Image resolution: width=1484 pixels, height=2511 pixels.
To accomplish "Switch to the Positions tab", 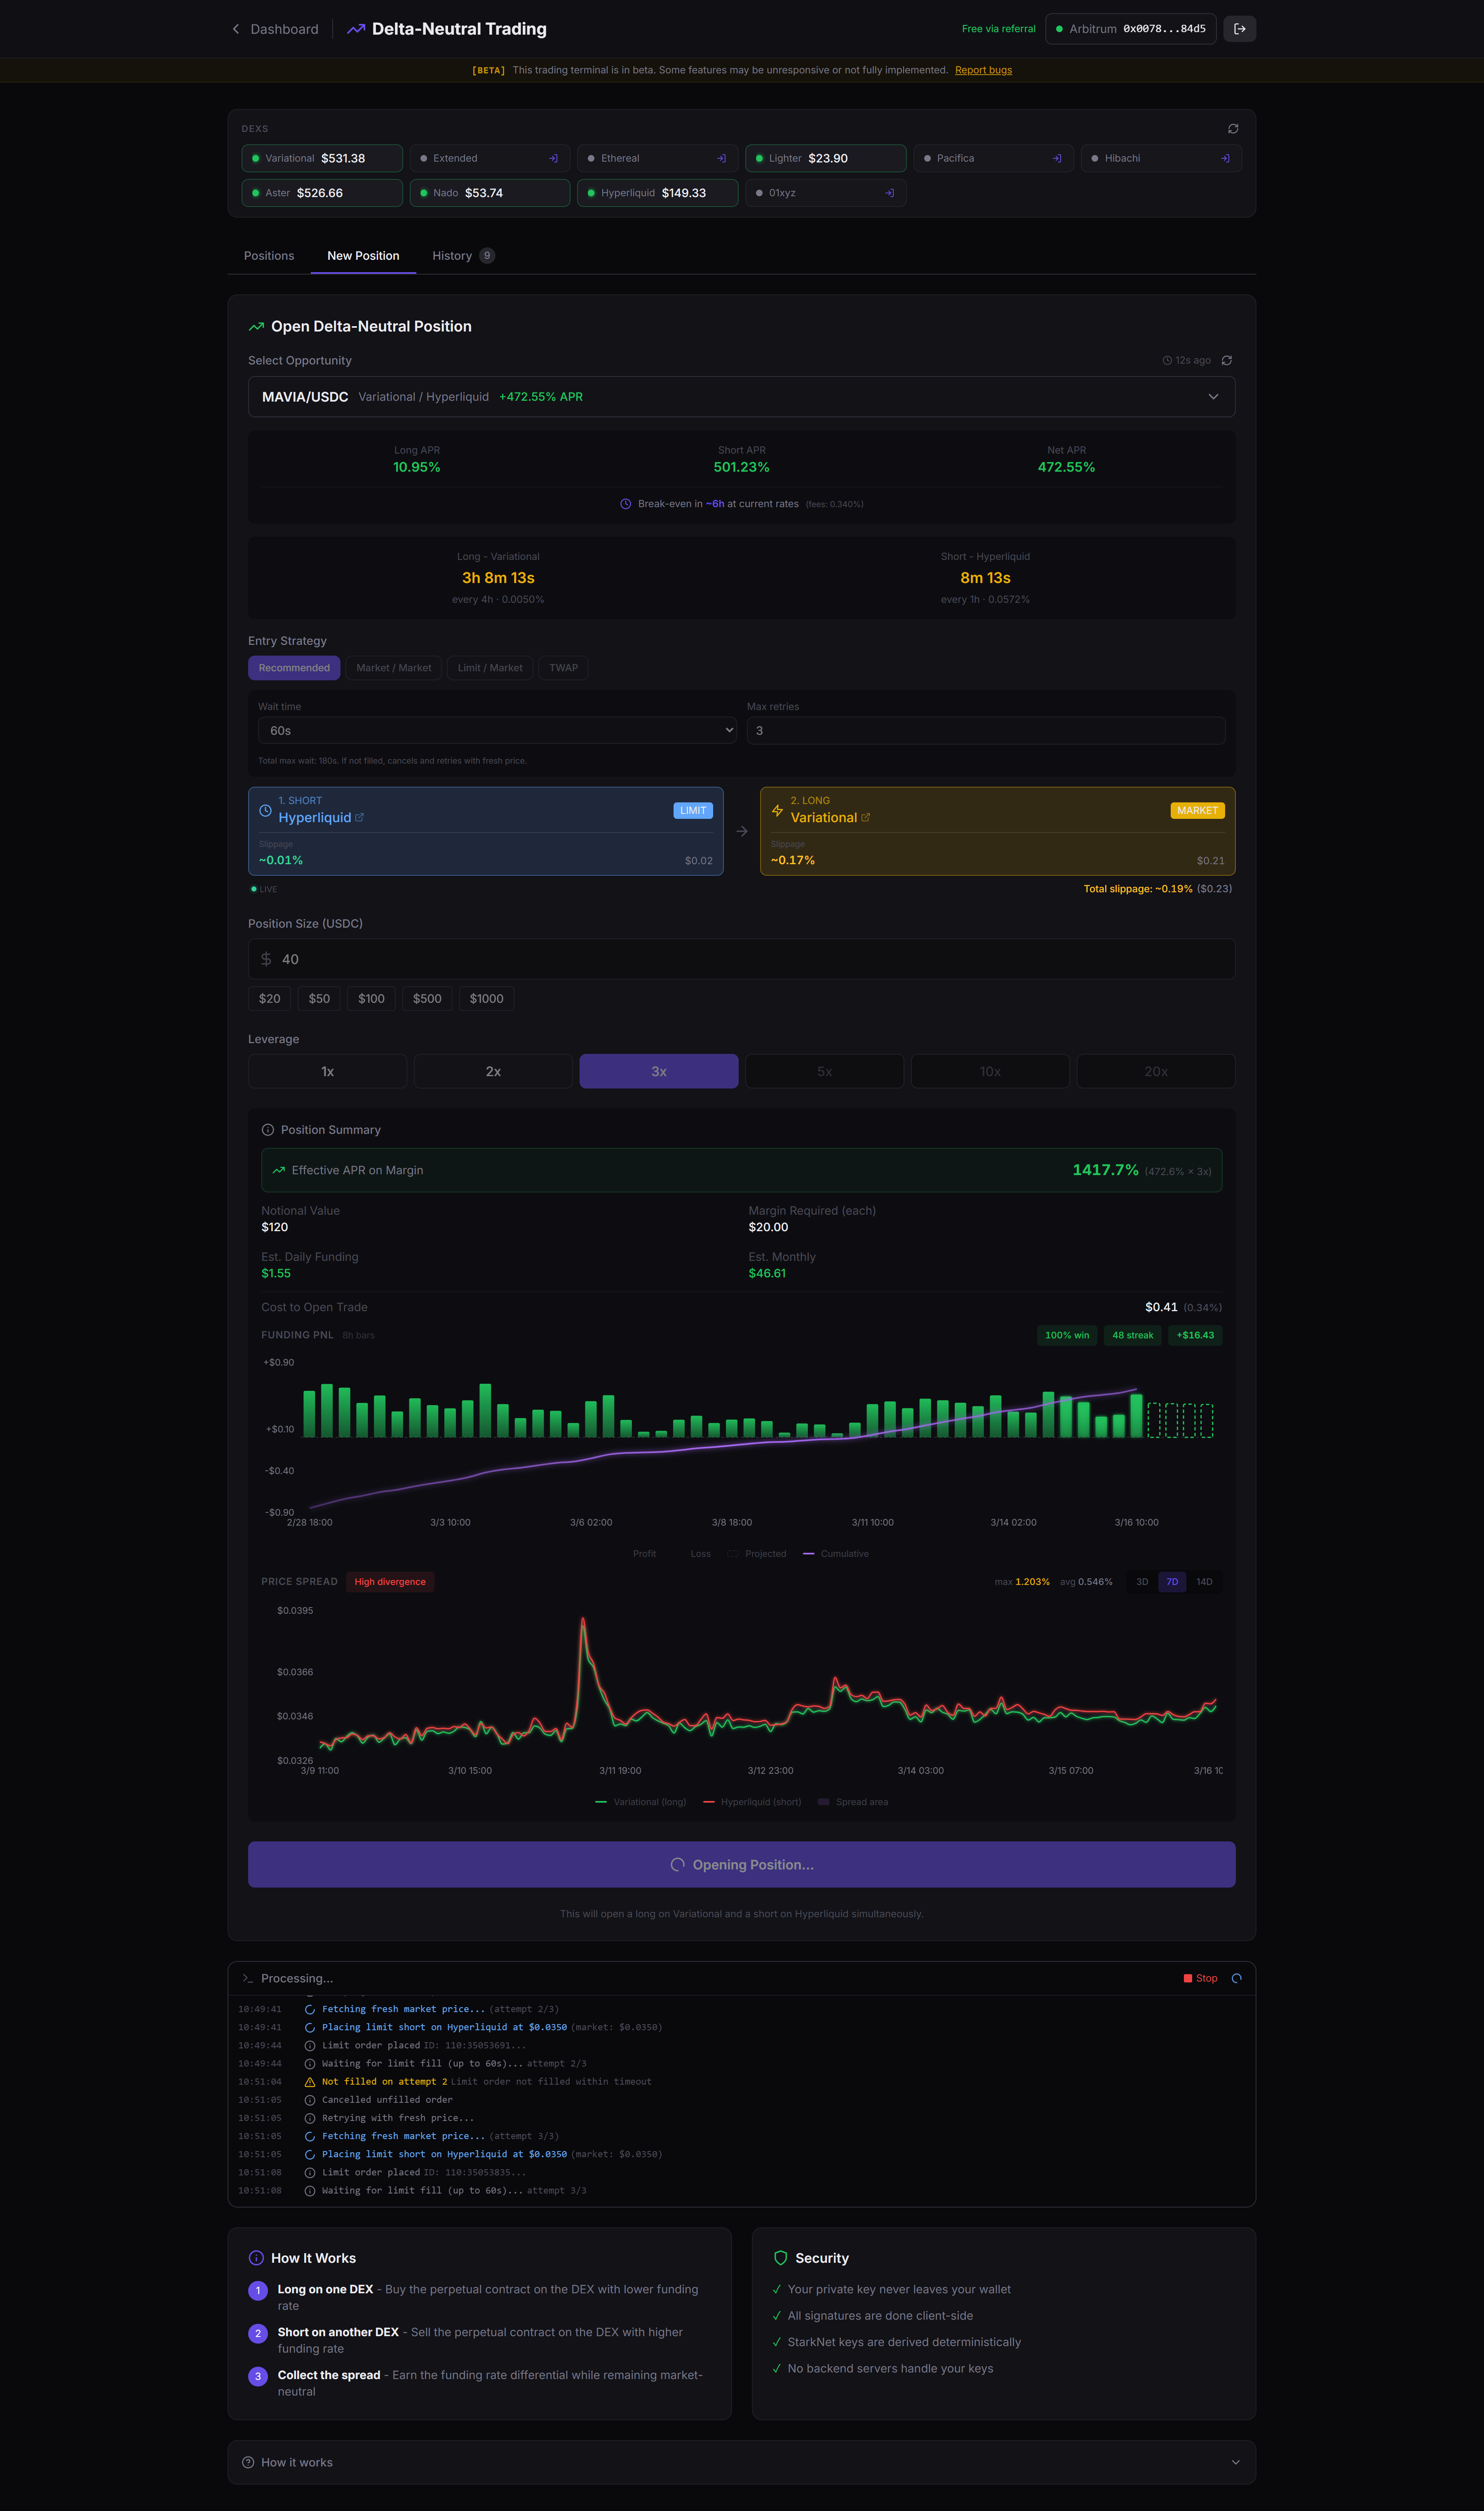I will click(x=269, y=256).
